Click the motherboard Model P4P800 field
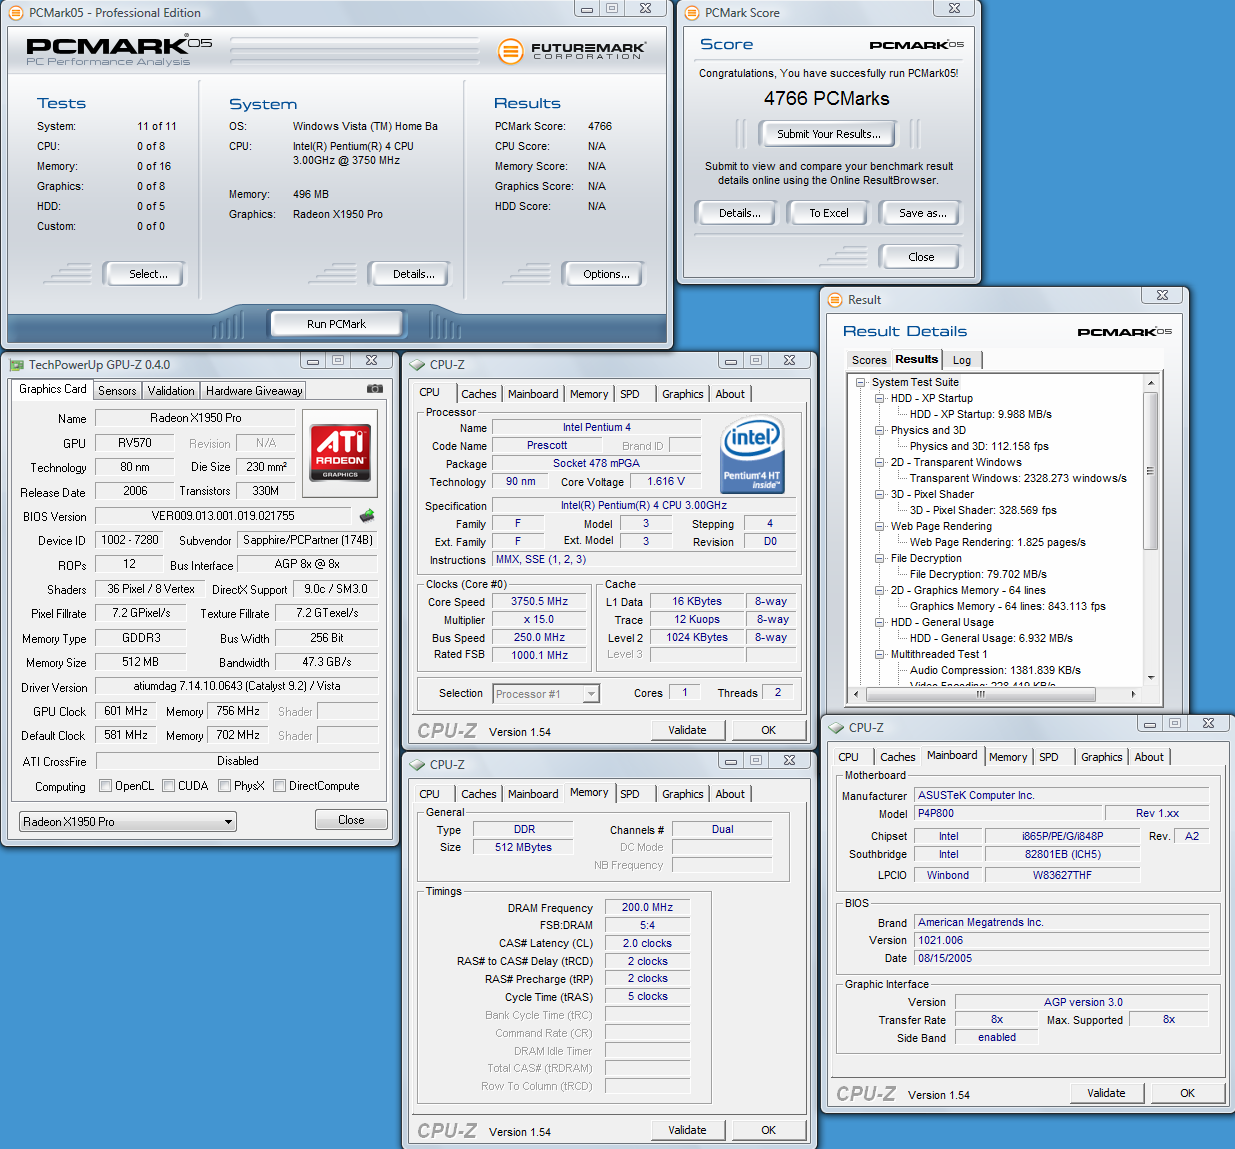 (x=1008, y=813)
